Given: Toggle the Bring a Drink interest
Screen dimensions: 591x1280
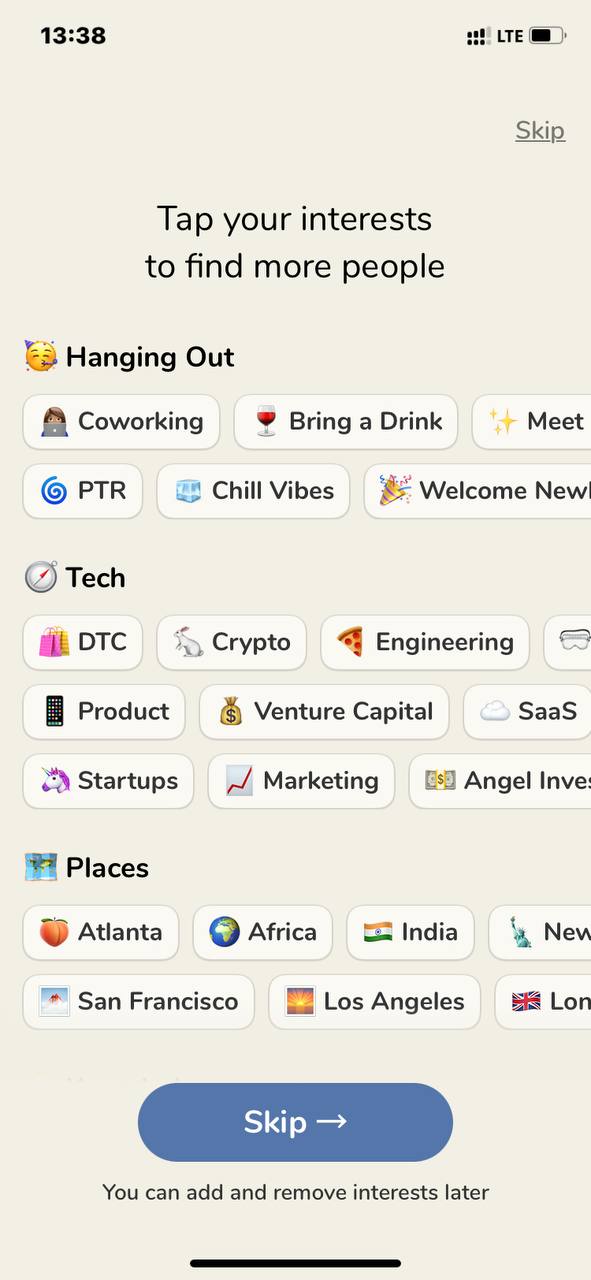Looking at the screenshot, I should [x=346, y=422].
